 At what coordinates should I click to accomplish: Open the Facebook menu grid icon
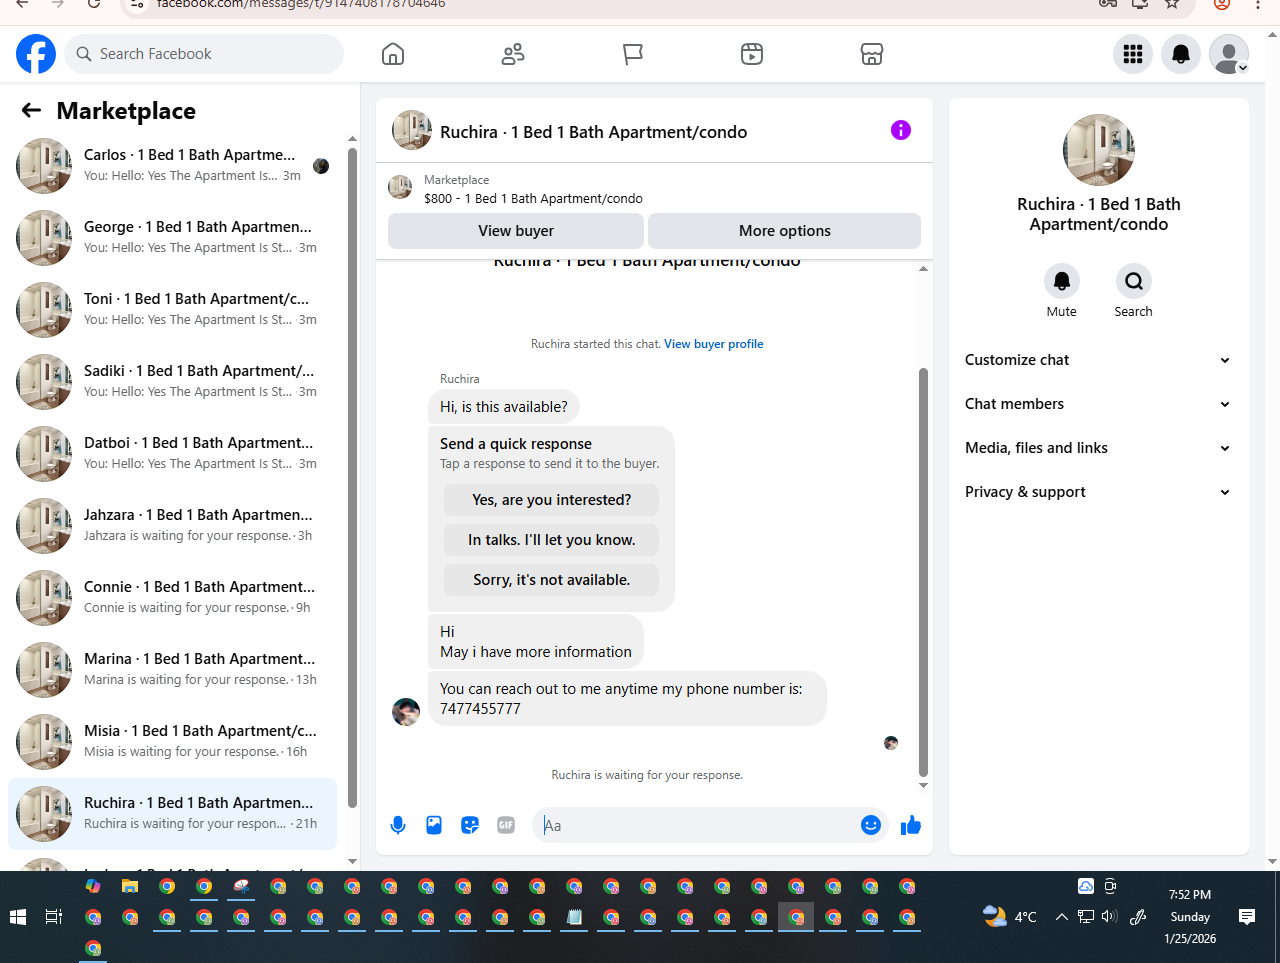(x=1133, y=54)
